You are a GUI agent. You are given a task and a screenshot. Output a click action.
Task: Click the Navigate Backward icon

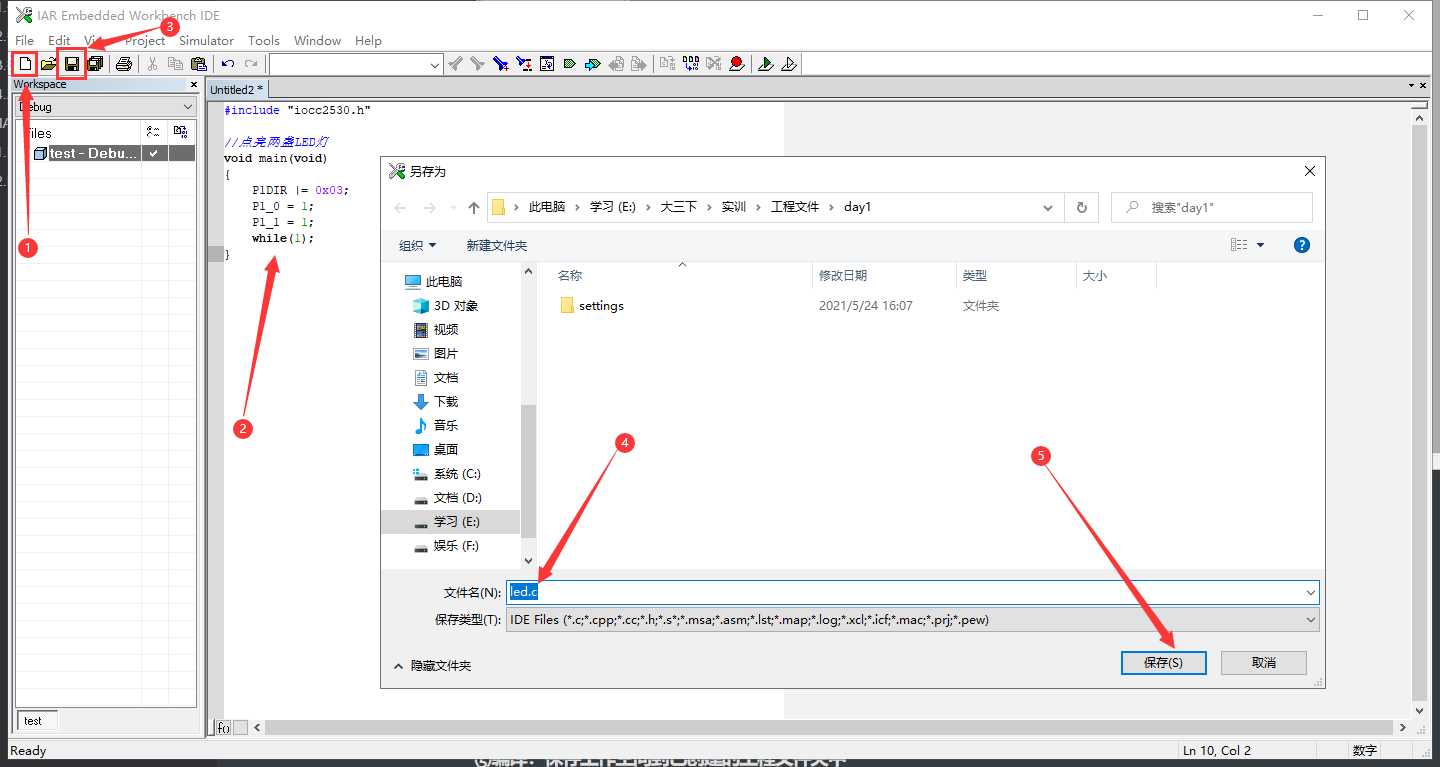click(616, 64)
